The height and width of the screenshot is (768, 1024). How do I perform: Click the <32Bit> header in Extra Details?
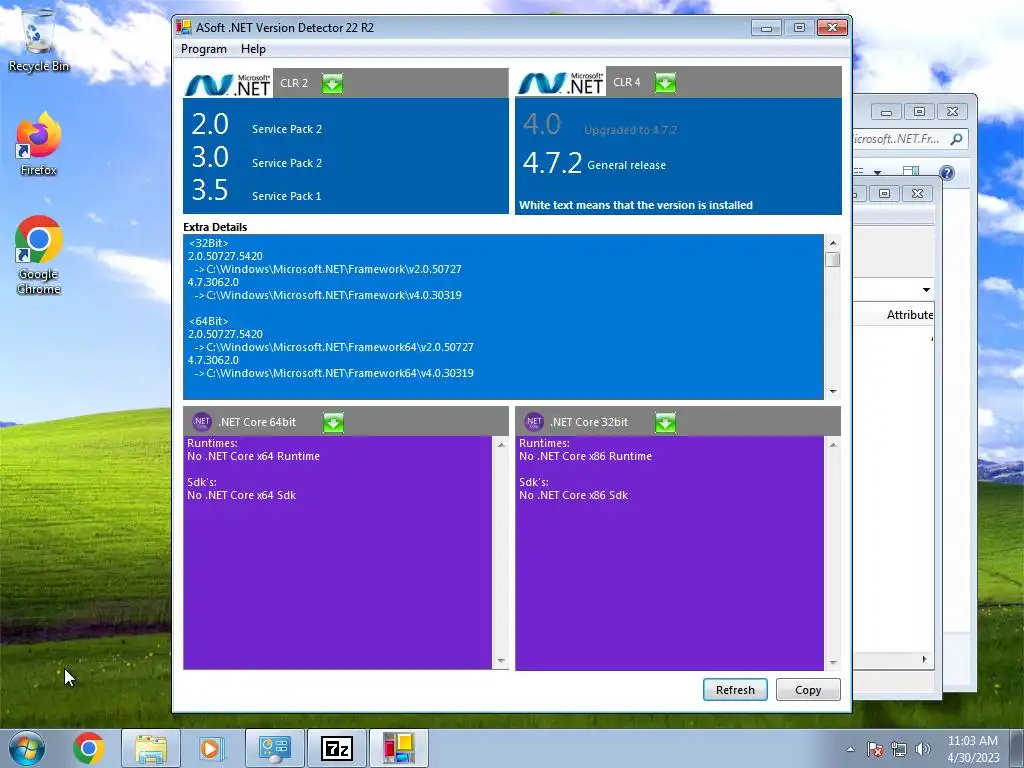208,243
